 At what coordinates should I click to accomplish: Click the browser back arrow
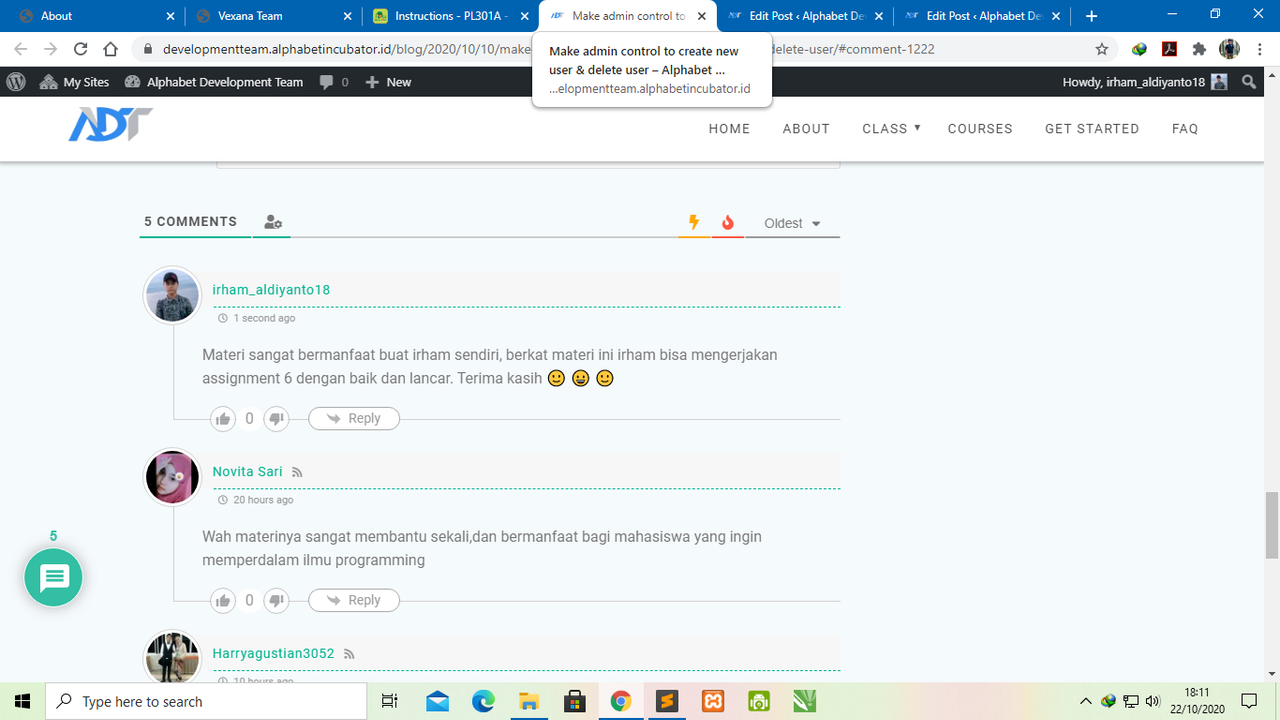click(x=21, y=49)
